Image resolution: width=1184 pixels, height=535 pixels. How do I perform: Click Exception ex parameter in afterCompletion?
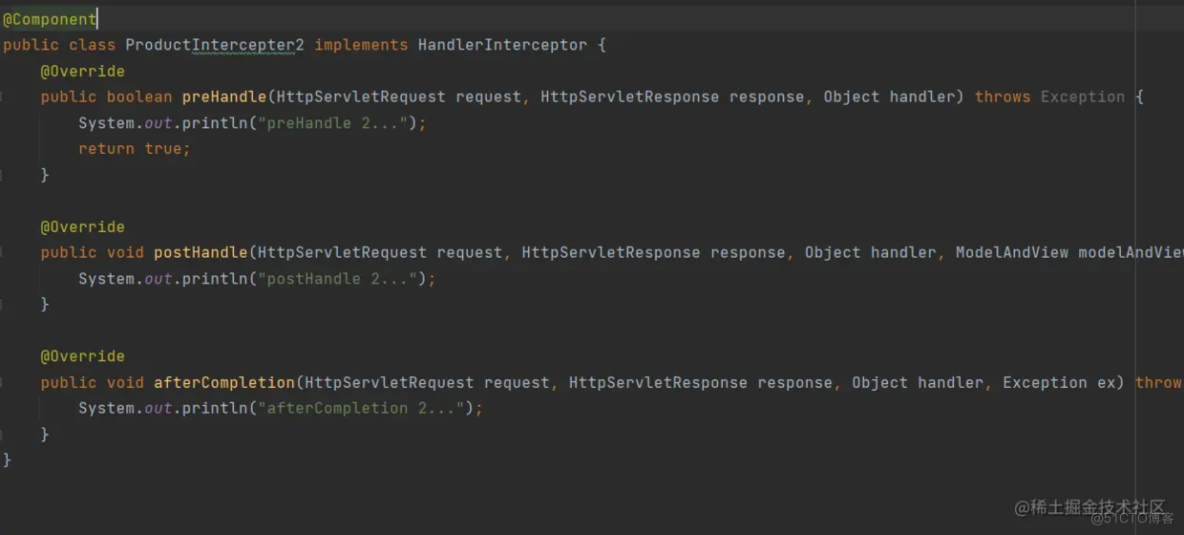(1063, 383)
